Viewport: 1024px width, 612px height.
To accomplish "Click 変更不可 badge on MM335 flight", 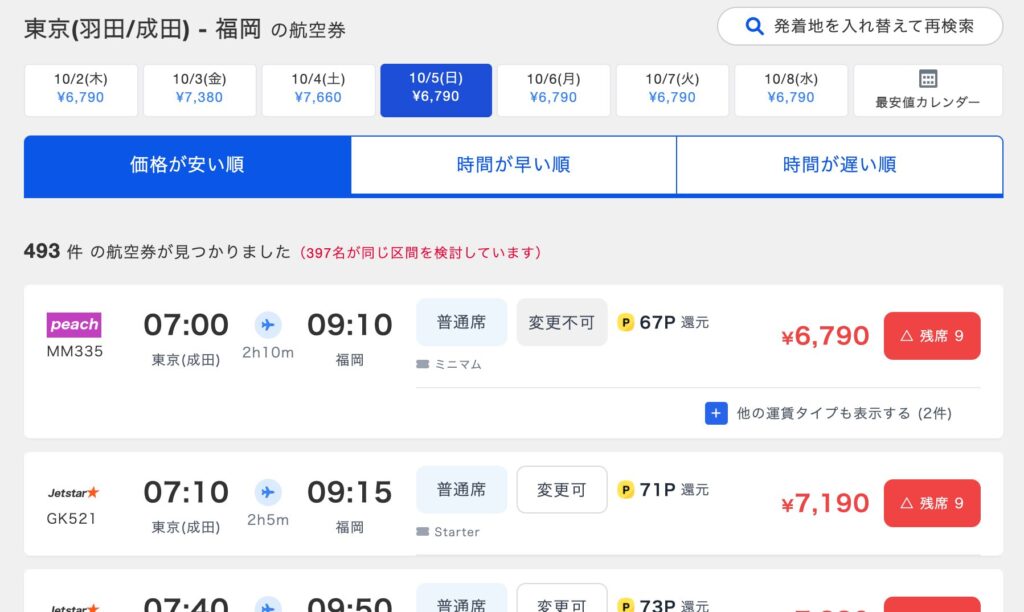I will tap(562, 322).
